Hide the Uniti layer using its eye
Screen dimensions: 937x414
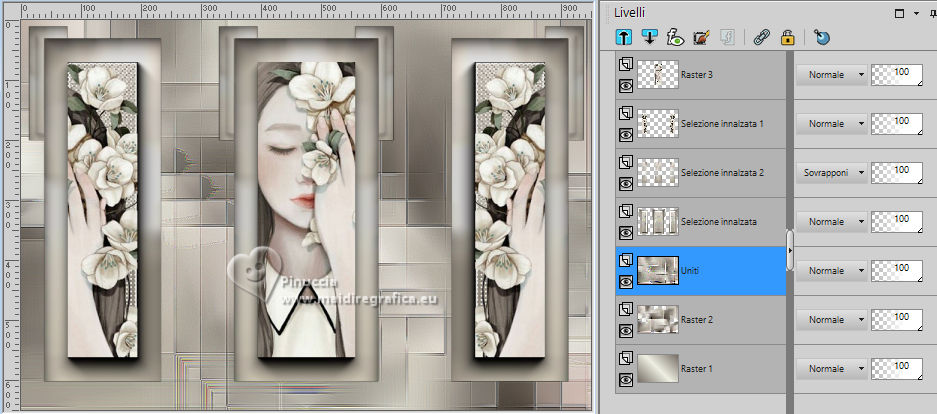[x=626, y=282]
